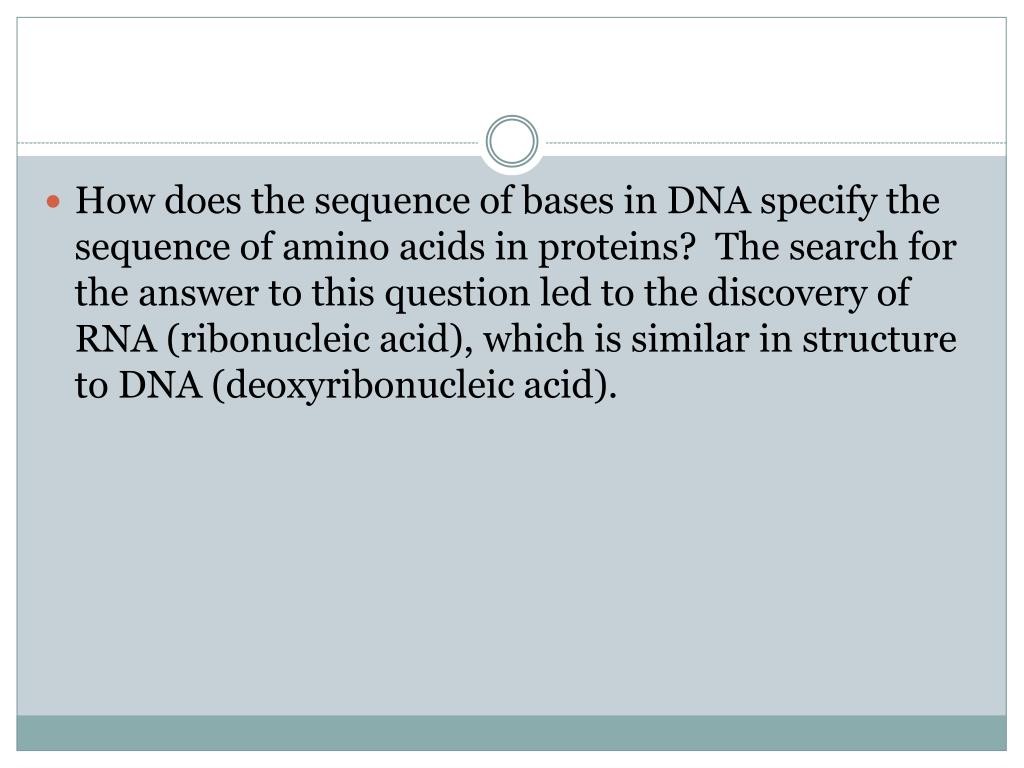Click the word 'search' in the second line
Image resolution: width=1024 pixels, height=768 pixels.
[x=843, y=247]
